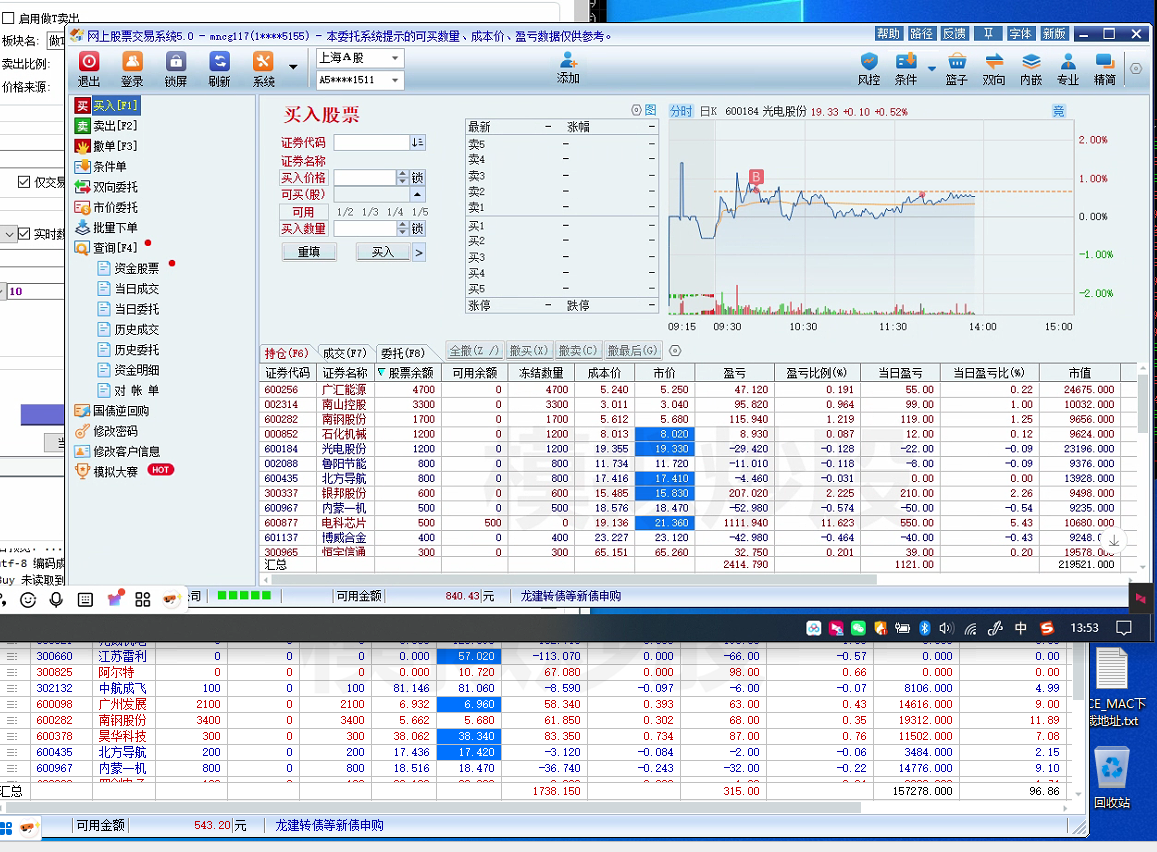Image resolution: width=1157 pixels, height=852 pixels.
Task: Click the 重填 reset button
Action: pos(309,253)
